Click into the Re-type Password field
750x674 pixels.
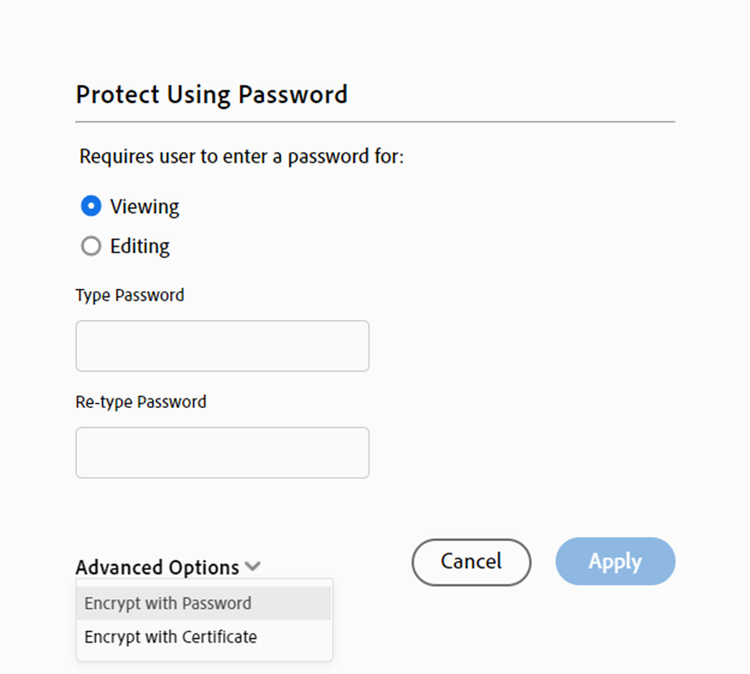tap(222, 453)
